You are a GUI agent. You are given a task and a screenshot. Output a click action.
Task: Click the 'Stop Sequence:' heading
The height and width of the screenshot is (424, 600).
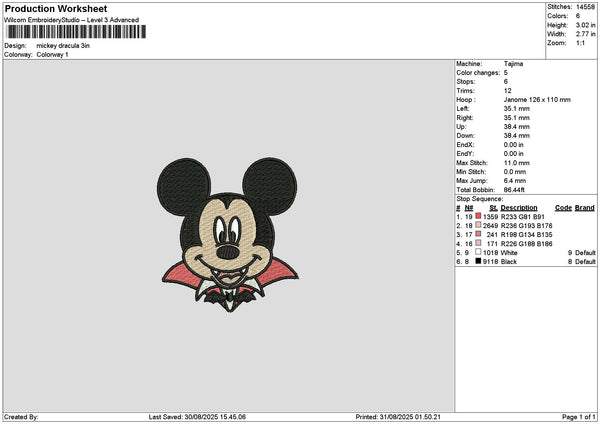(479, 199)
